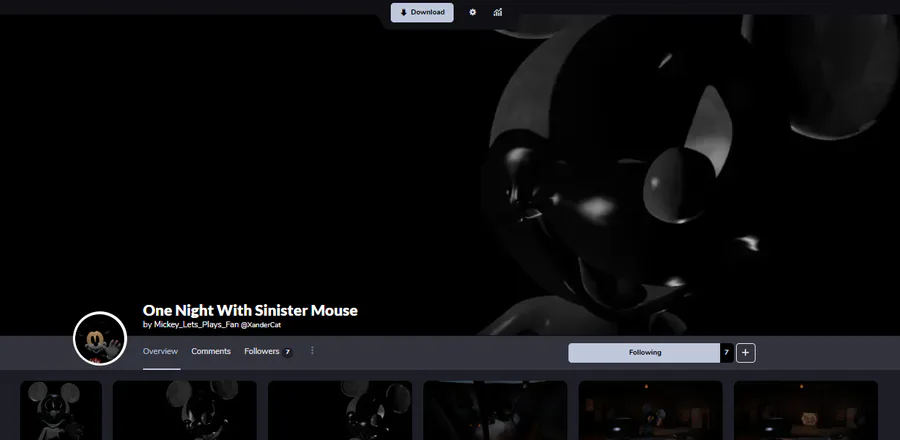Open the three-dot more options menu
Viewport: 900px width, 440px height.
tap(312, 351)
